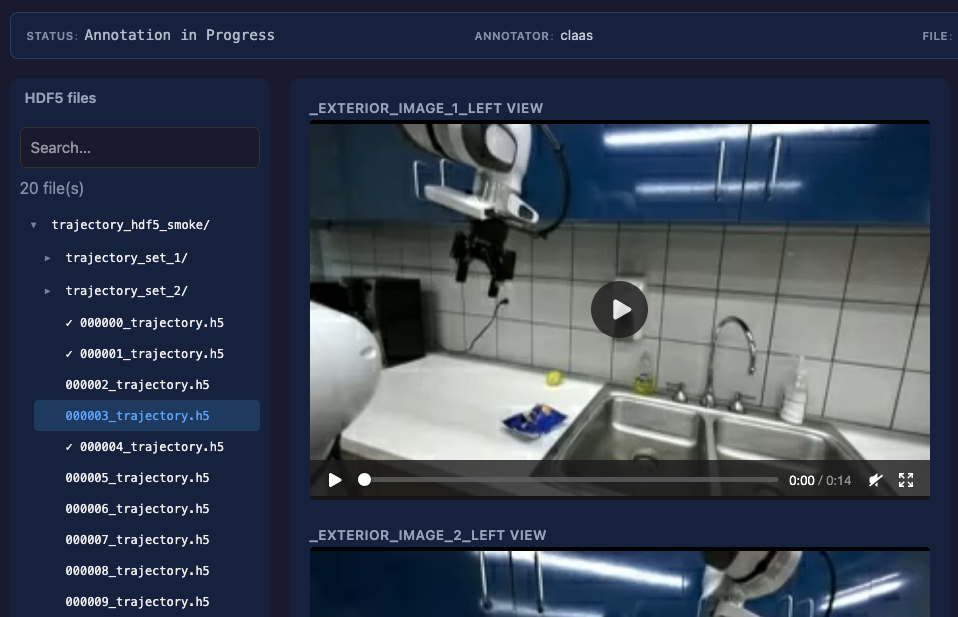Select 000007_trajectory.h5 file
Image resolution: width=958 pixels, height=617 pixels.
(x=137, y=540)
